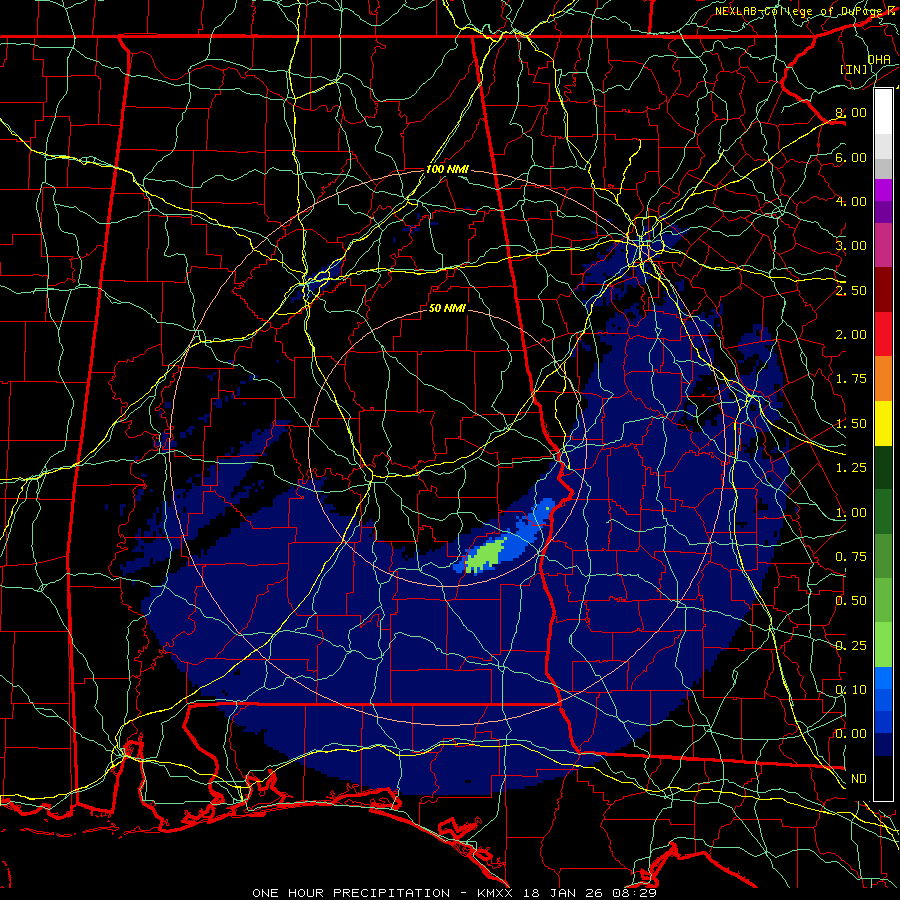This screenshot has width=900, height=900.
Task: Click the 2.50 legend value
Action: click(851, 290)
